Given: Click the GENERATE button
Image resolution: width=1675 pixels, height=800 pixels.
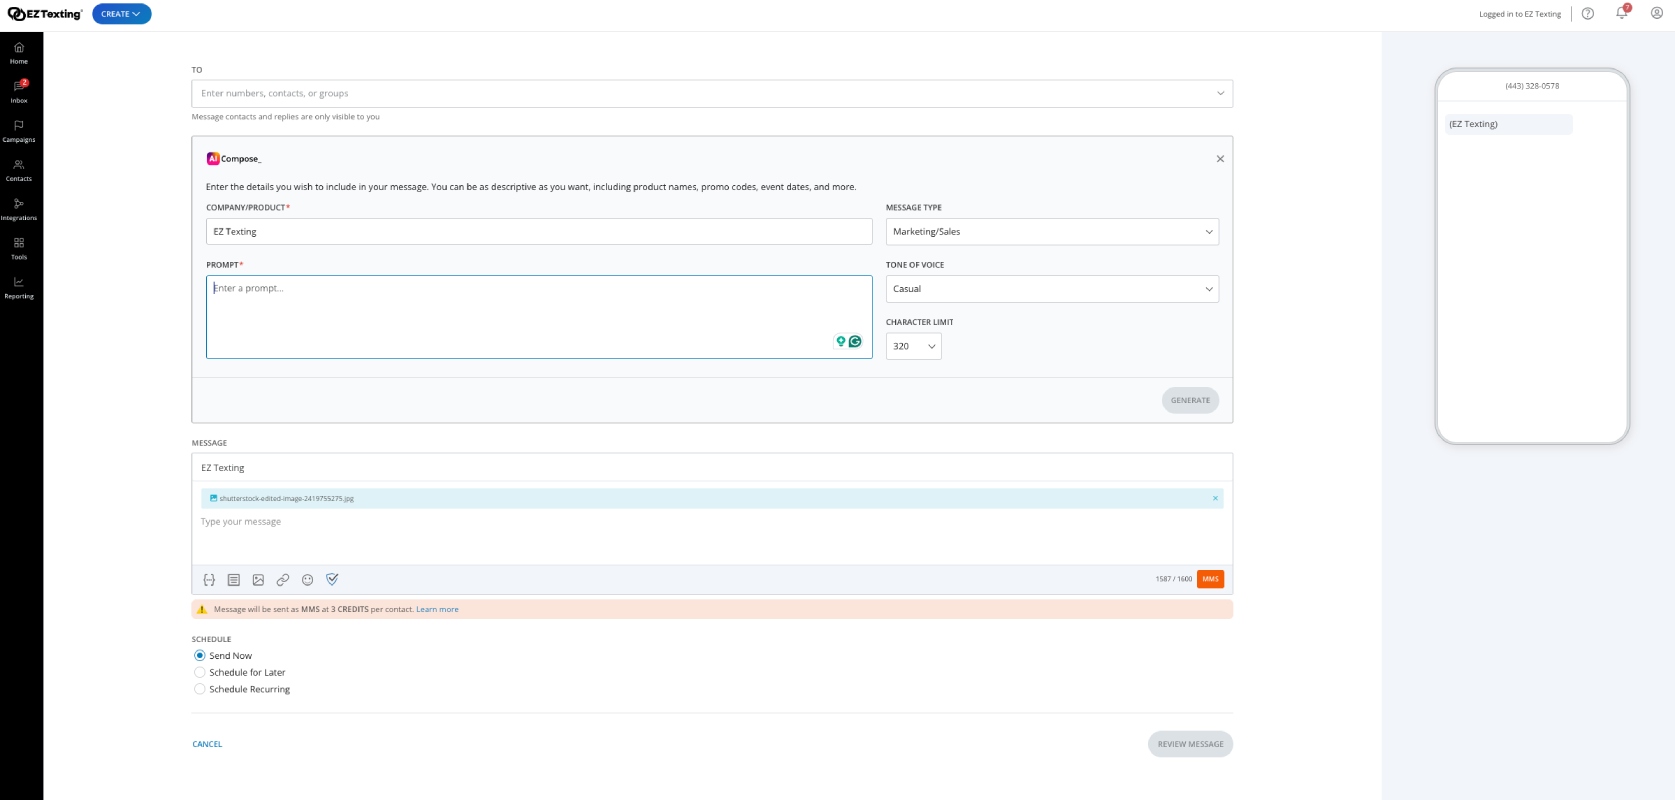Looking at the screenshot, I should tap(1190, 400).
